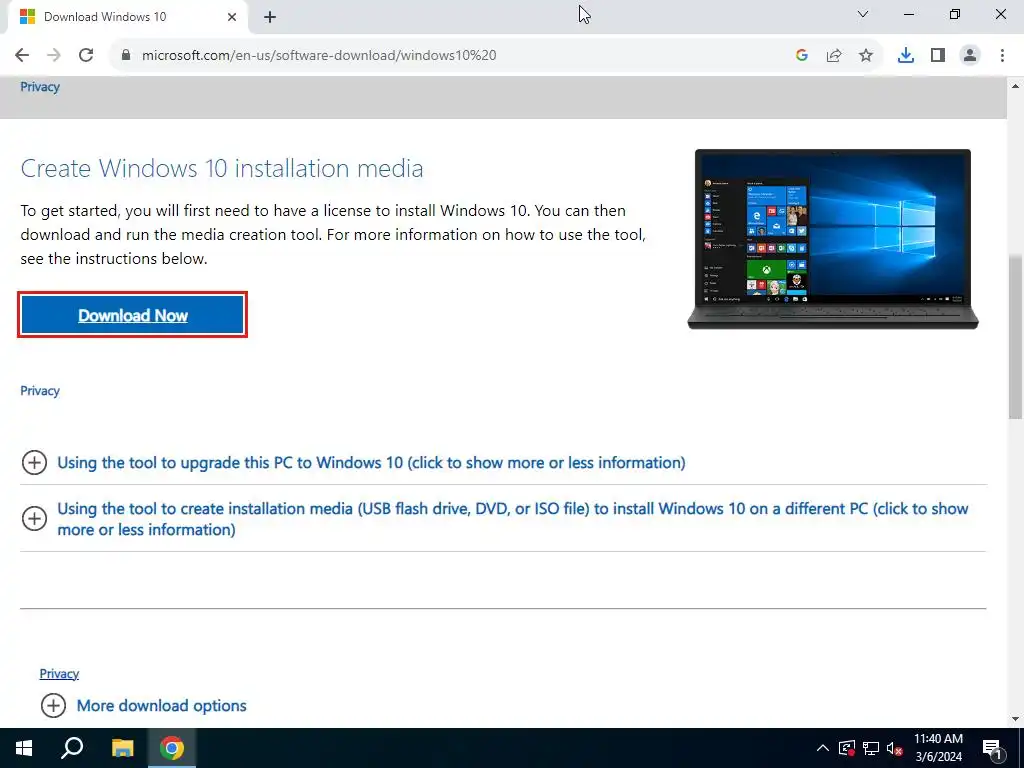Bookmark this page with the star icon

point(866,55)
